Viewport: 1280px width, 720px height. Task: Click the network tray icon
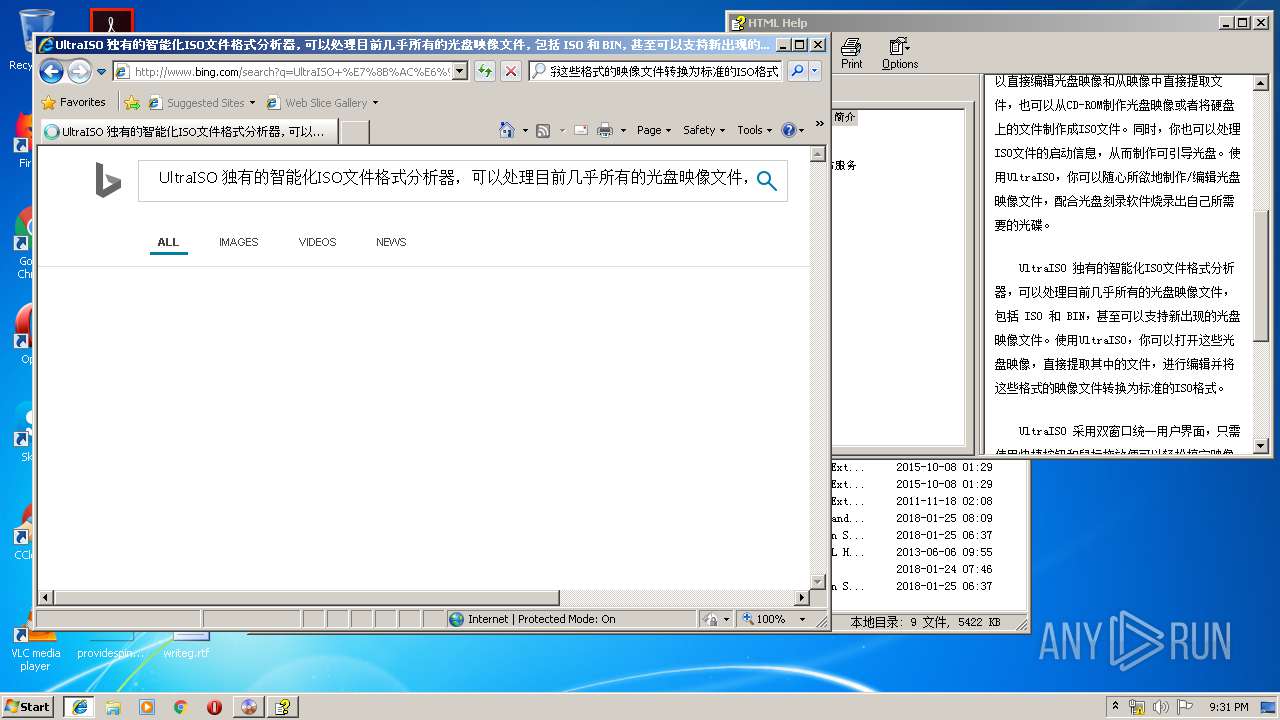[x=1137, y=707]
